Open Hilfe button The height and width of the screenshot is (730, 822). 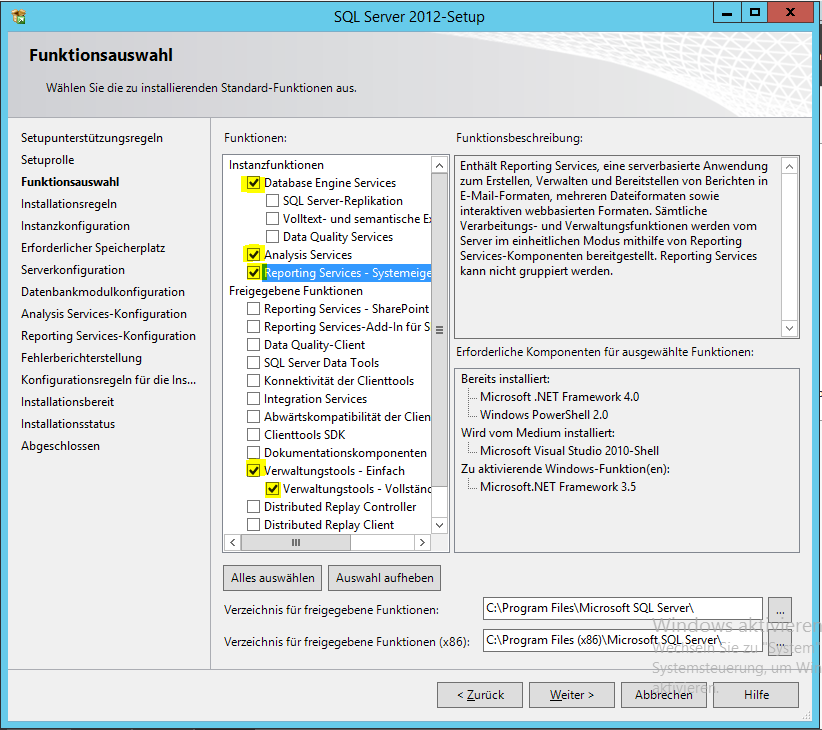click(756, 695)
